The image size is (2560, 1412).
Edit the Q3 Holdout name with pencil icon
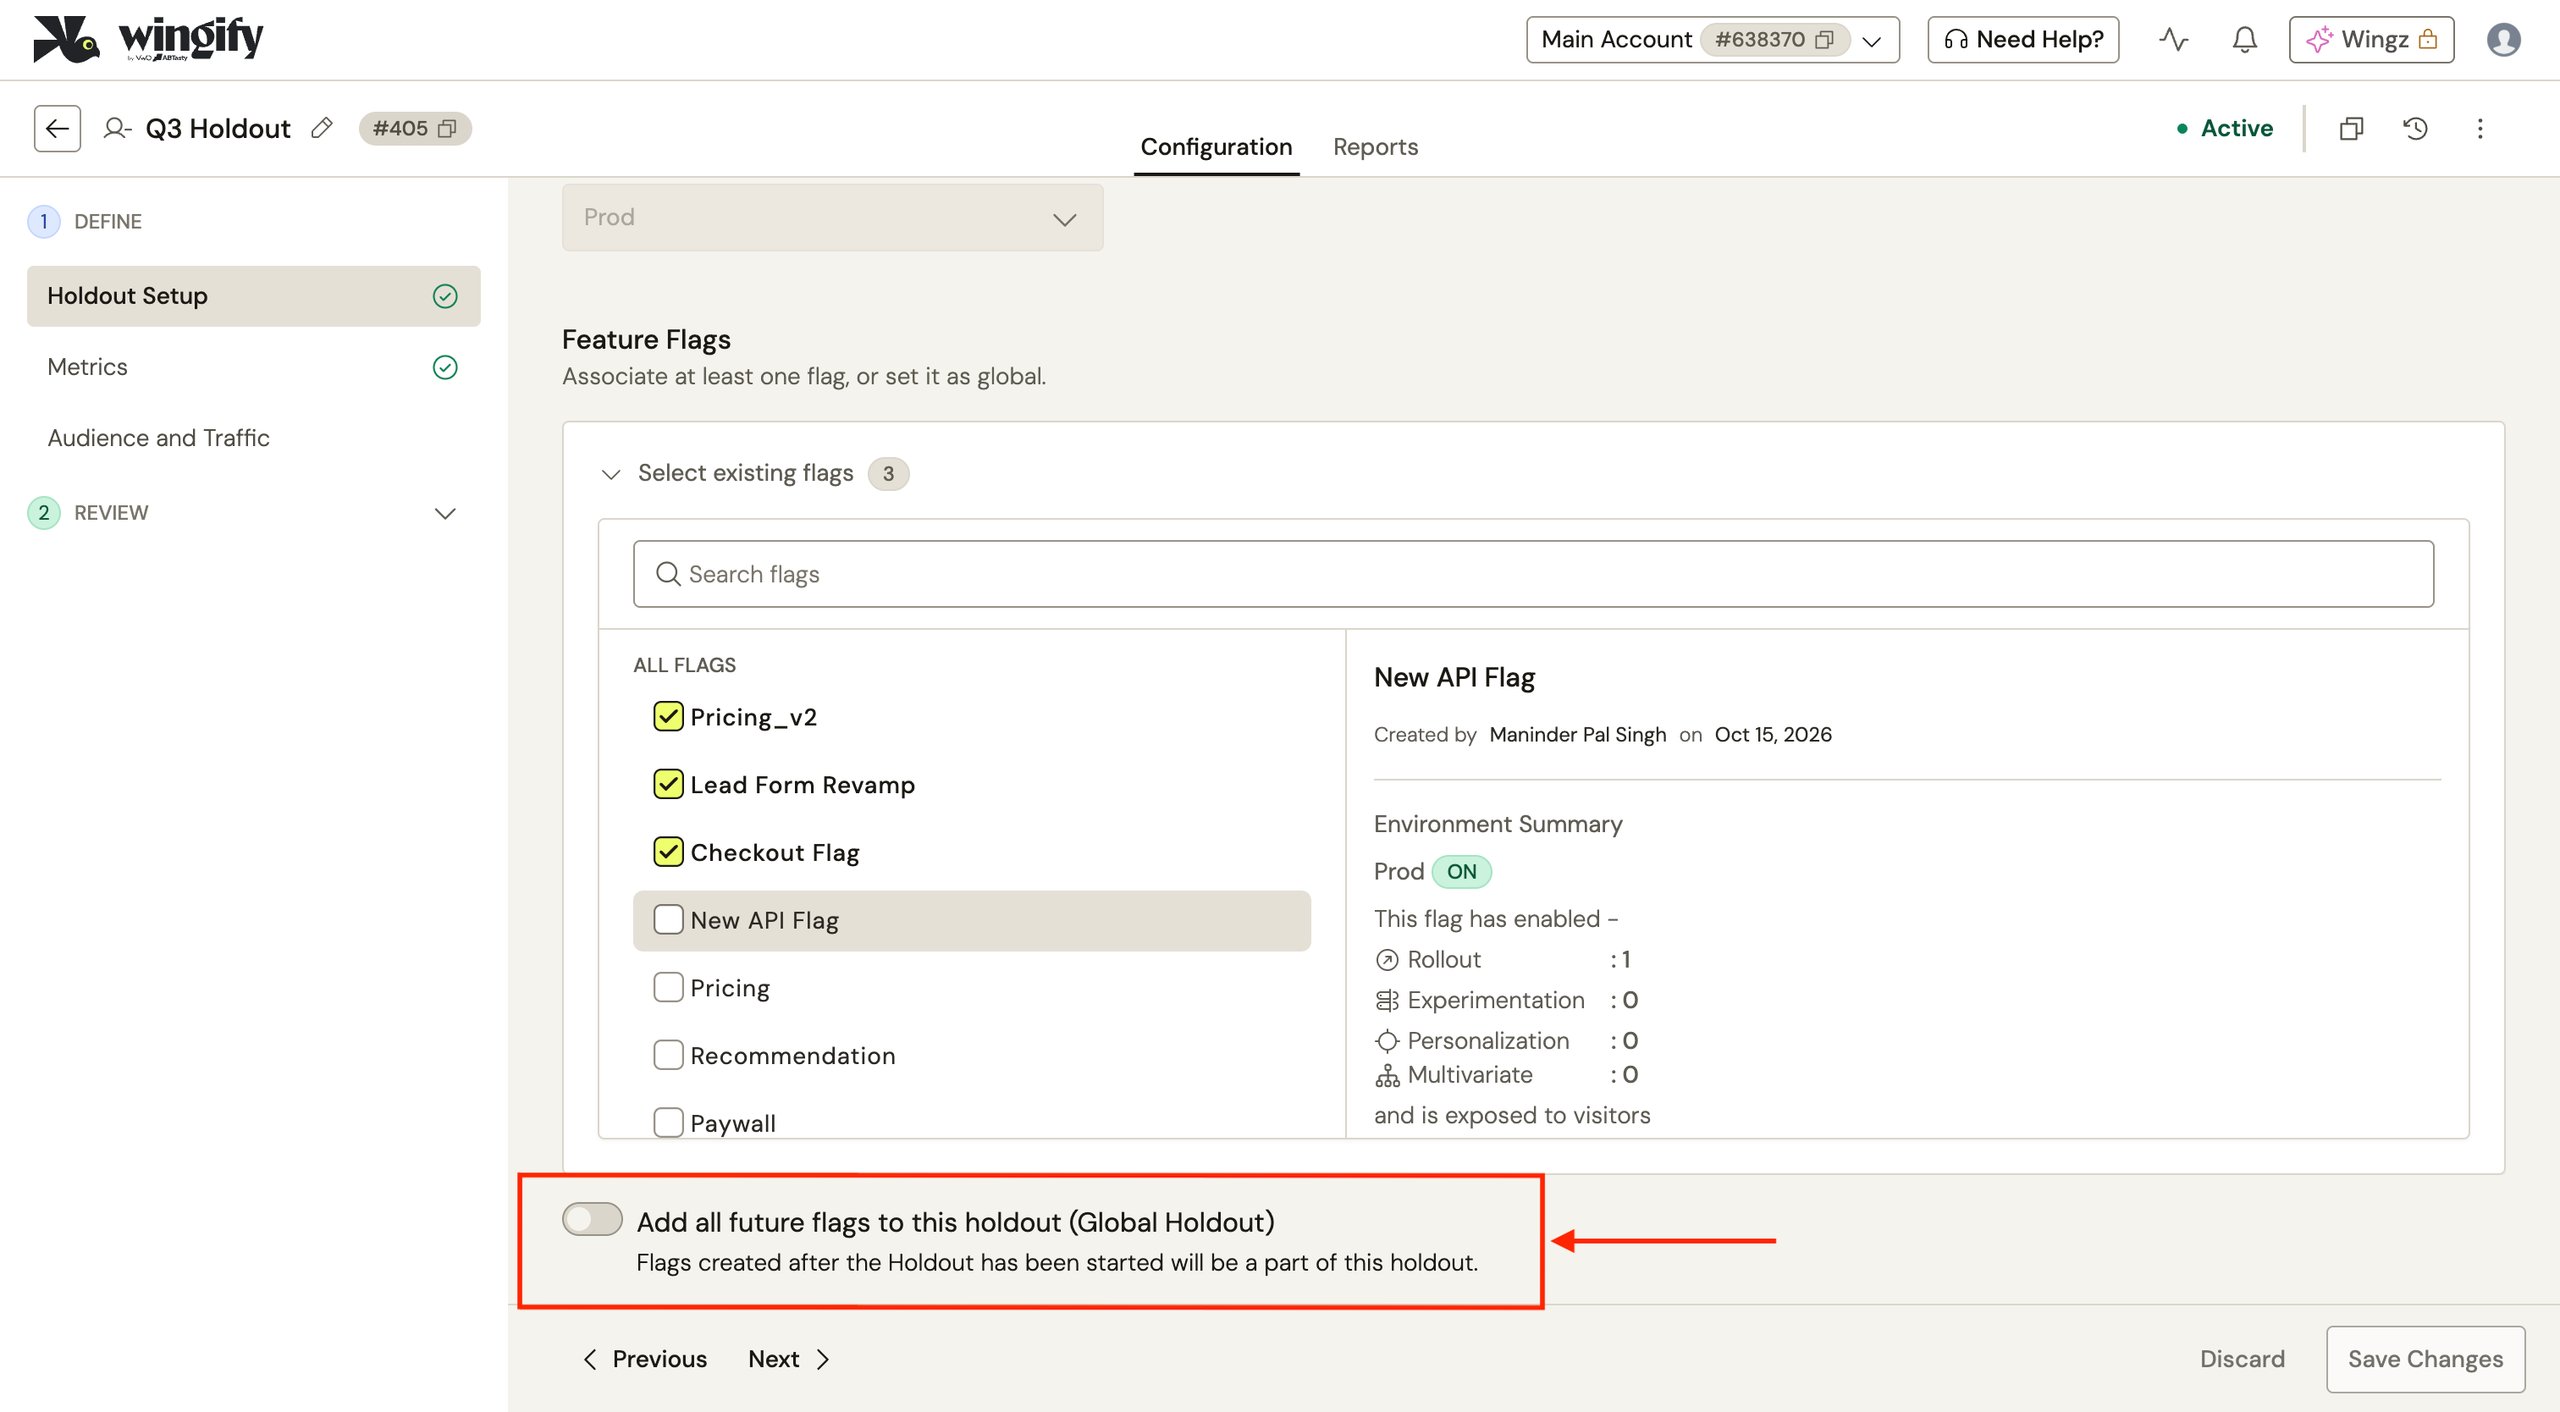pos(322,128)
